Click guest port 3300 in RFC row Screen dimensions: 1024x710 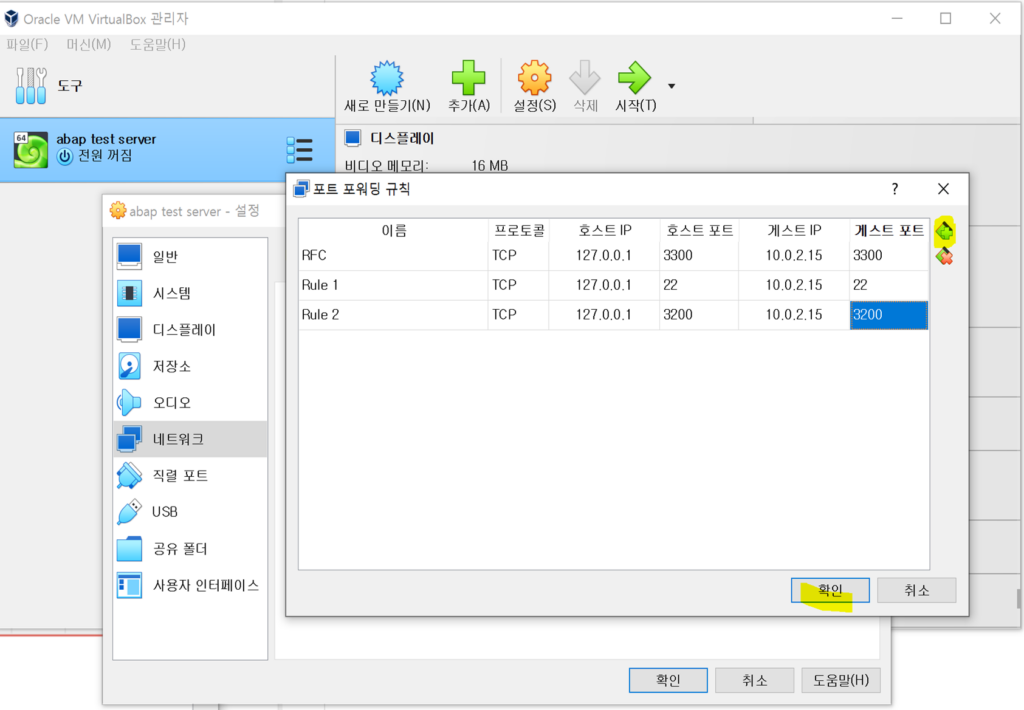(x=889, y=255)
